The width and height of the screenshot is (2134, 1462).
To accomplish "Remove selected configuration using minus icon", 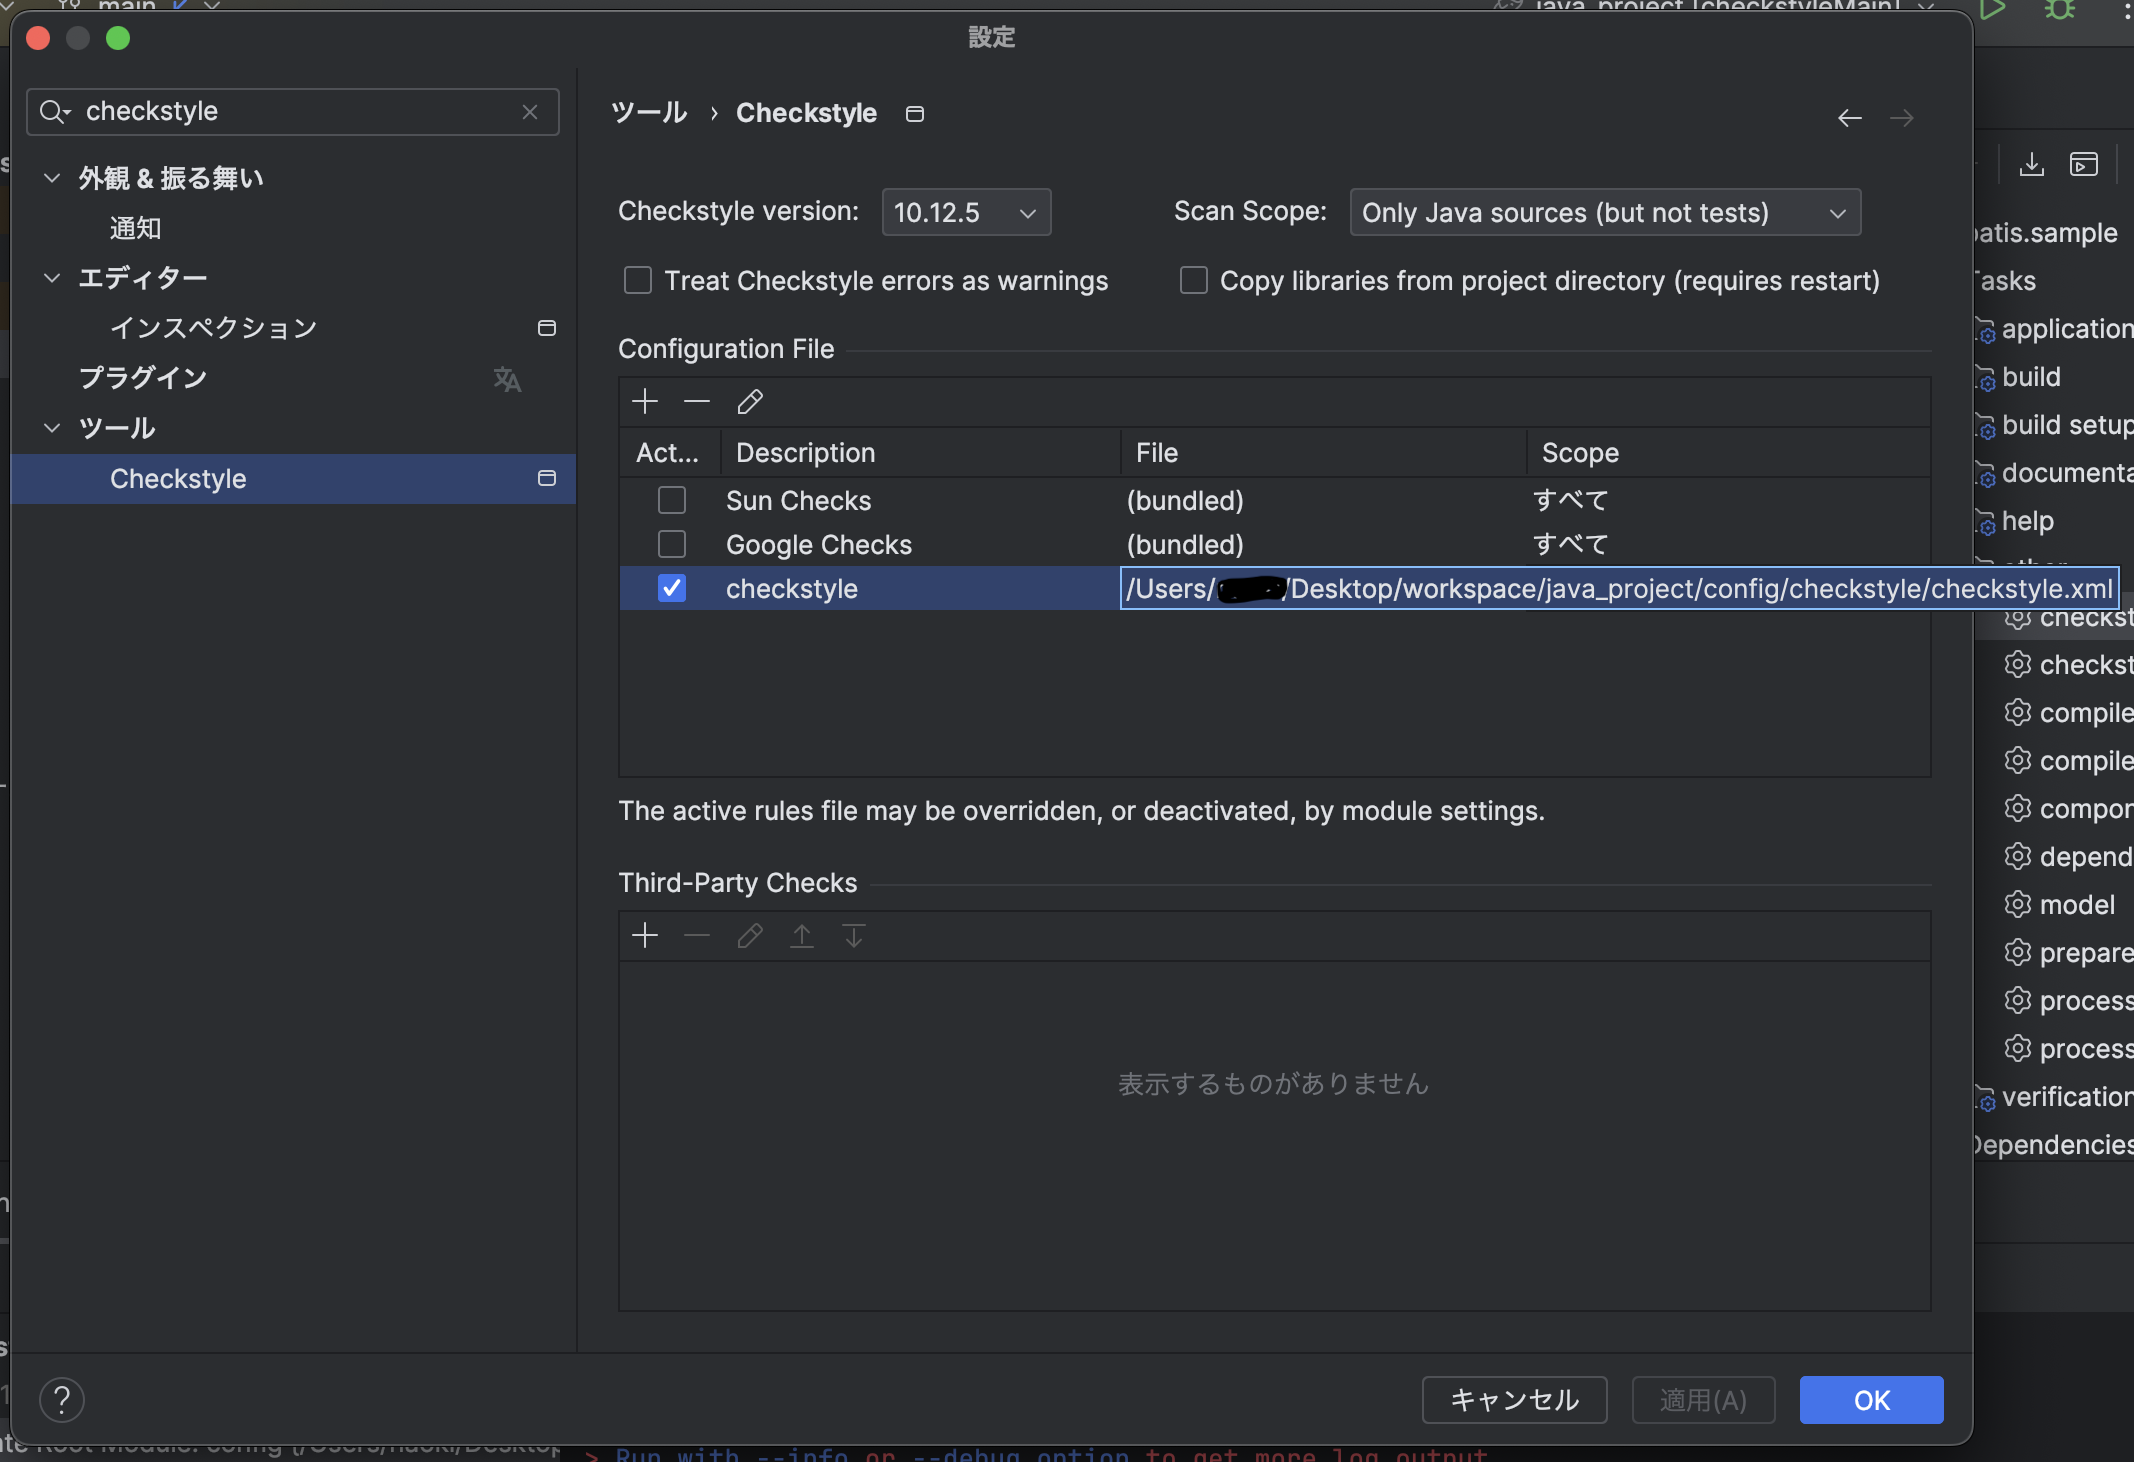I will [x=697, y=401].
